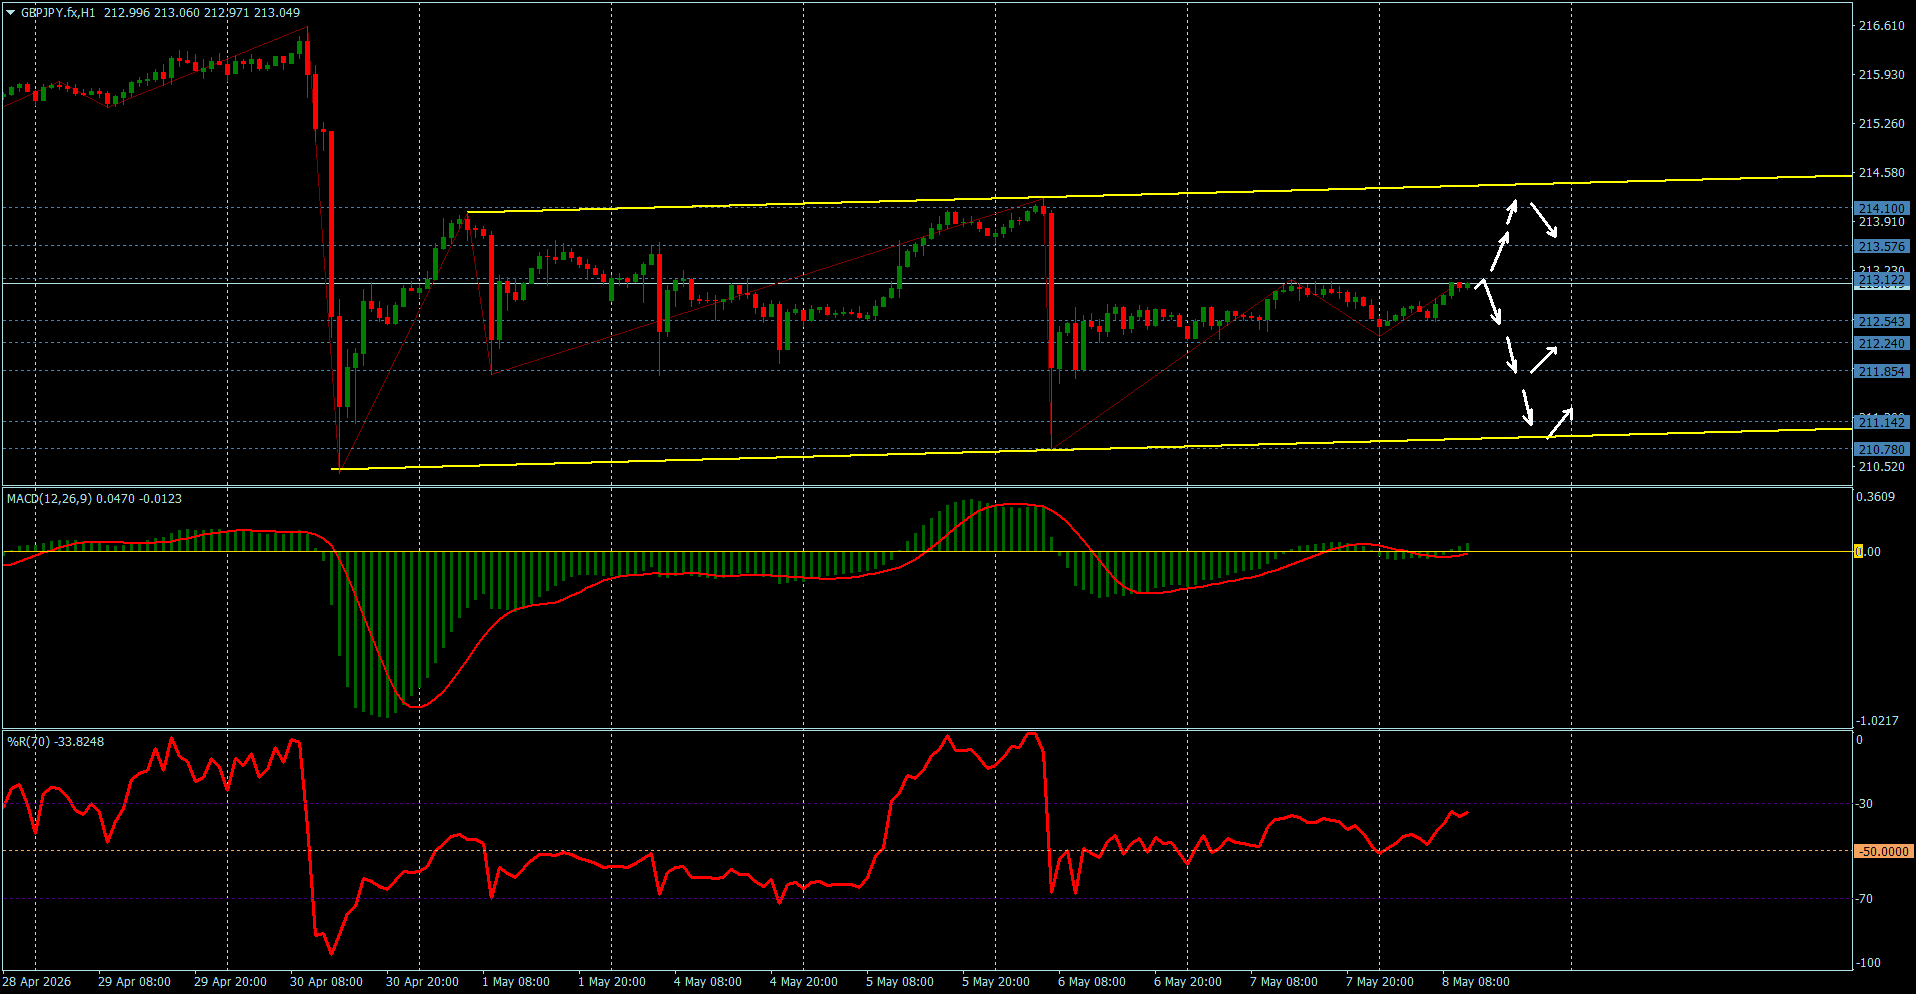
Task: Click the 6 May 20:00 time label
Action: 1188,982
